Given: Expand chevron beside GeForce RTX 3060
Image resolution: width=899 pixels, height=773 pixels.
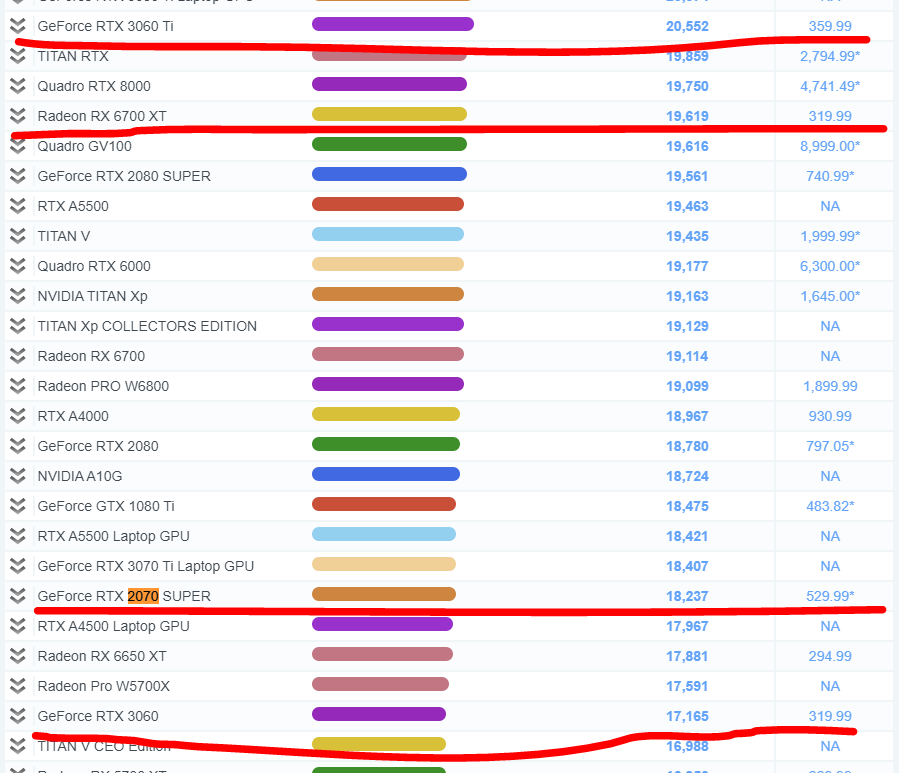Looking at the screenshot, I should pyautogui.click(x=18, y=716).
